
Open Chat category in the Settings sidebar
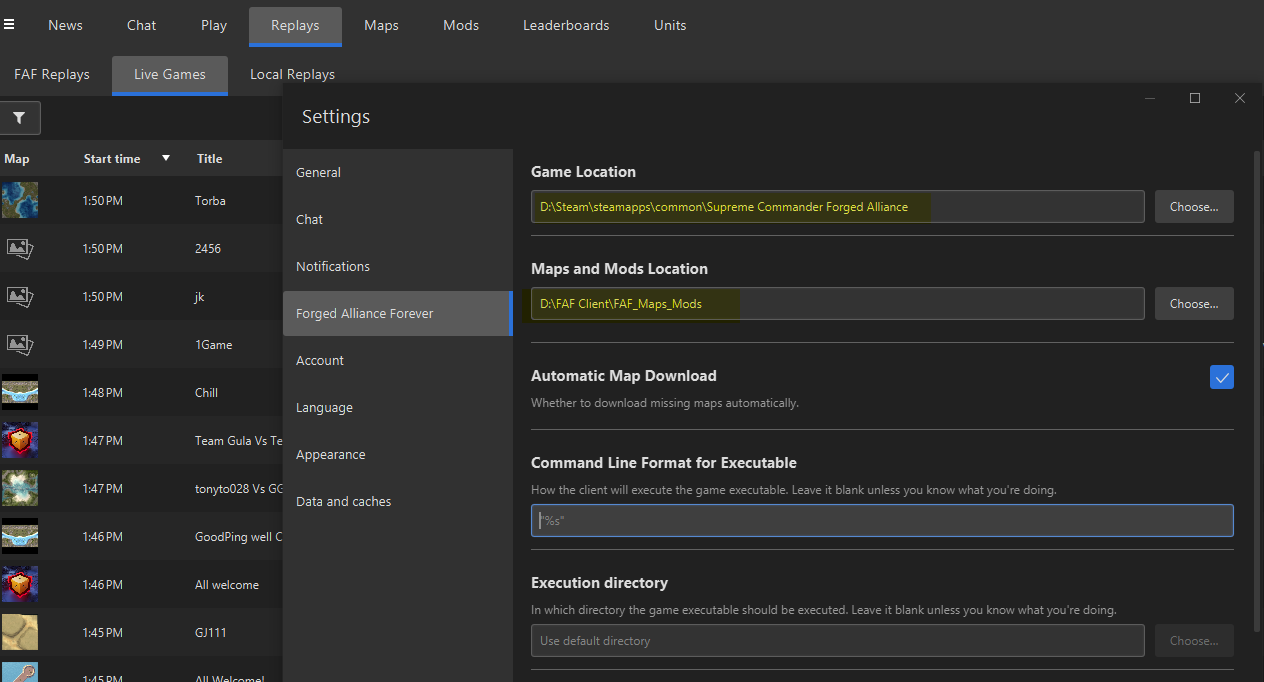(398, 219)
